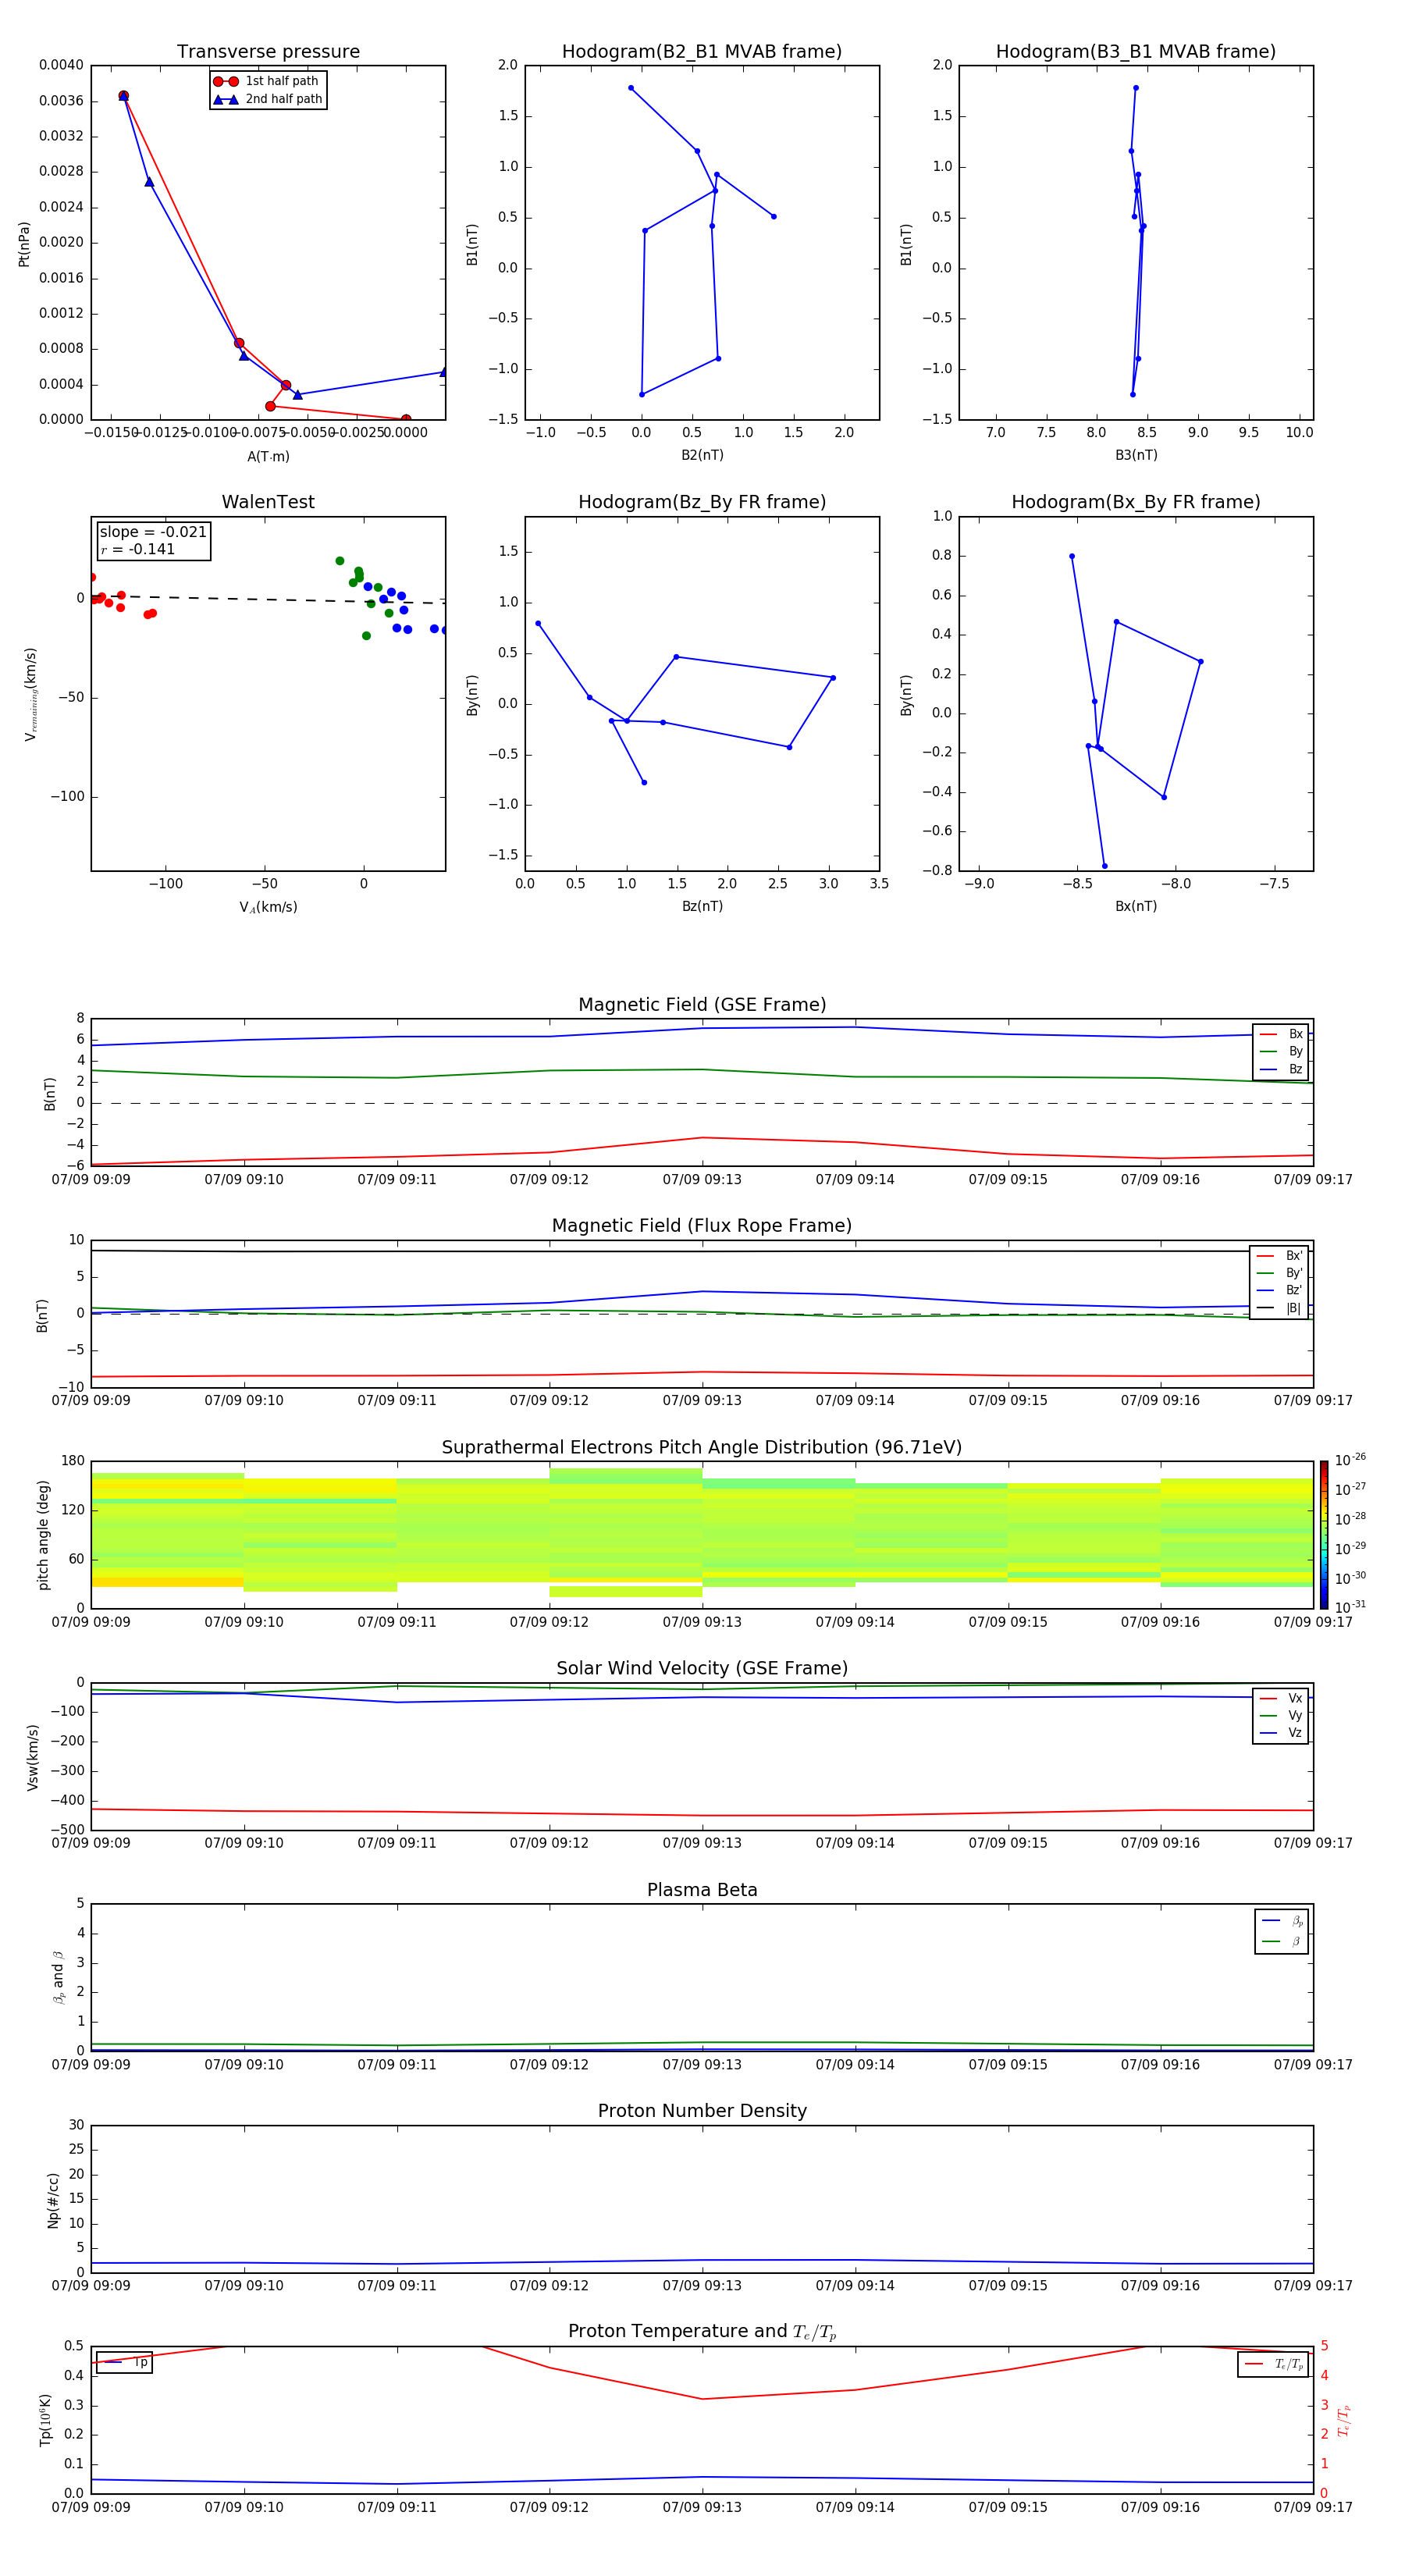Click the "Solar Wind Velocity (GSE Frame)" title

[702, 1669]
